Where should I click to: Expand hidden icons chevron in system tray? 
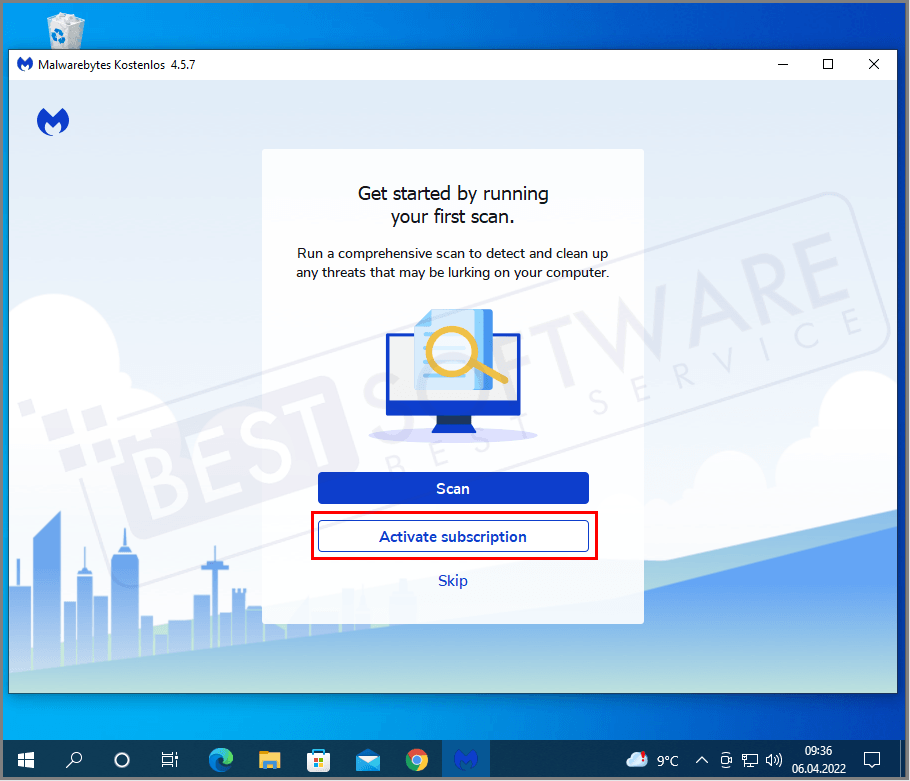pos(702,760)
